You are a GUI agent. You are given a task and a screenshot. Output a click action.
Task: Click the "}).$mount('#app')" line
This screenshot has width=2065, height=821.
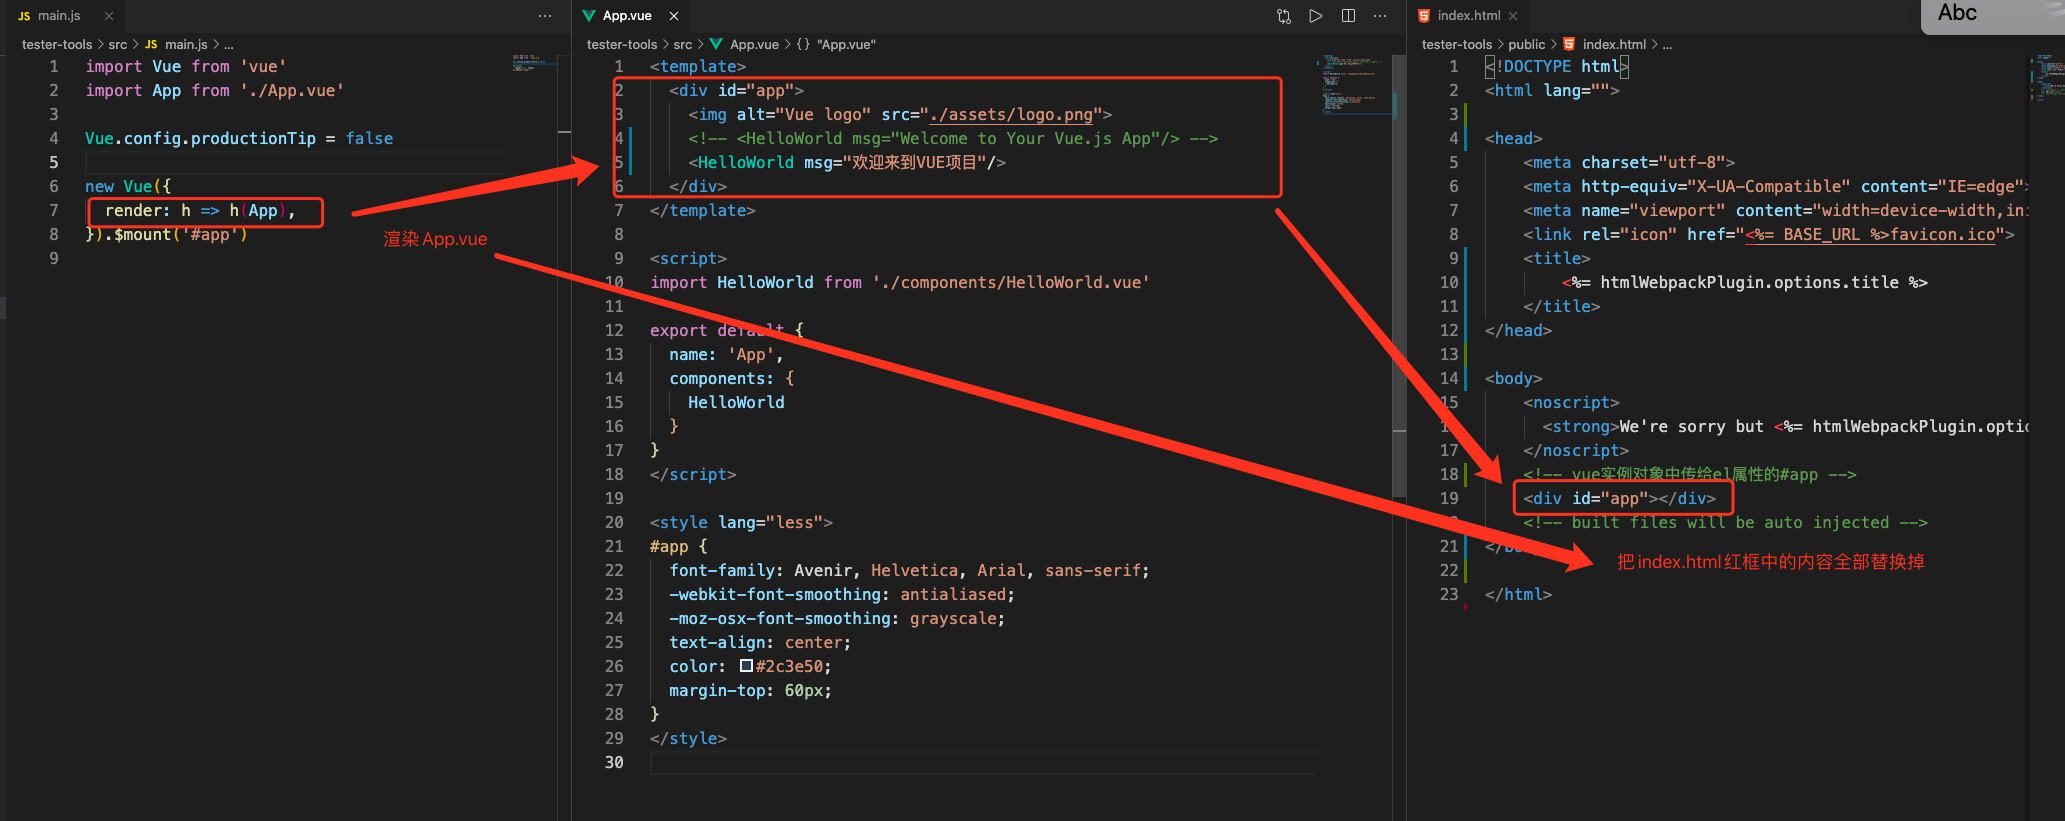click(166, 234)
